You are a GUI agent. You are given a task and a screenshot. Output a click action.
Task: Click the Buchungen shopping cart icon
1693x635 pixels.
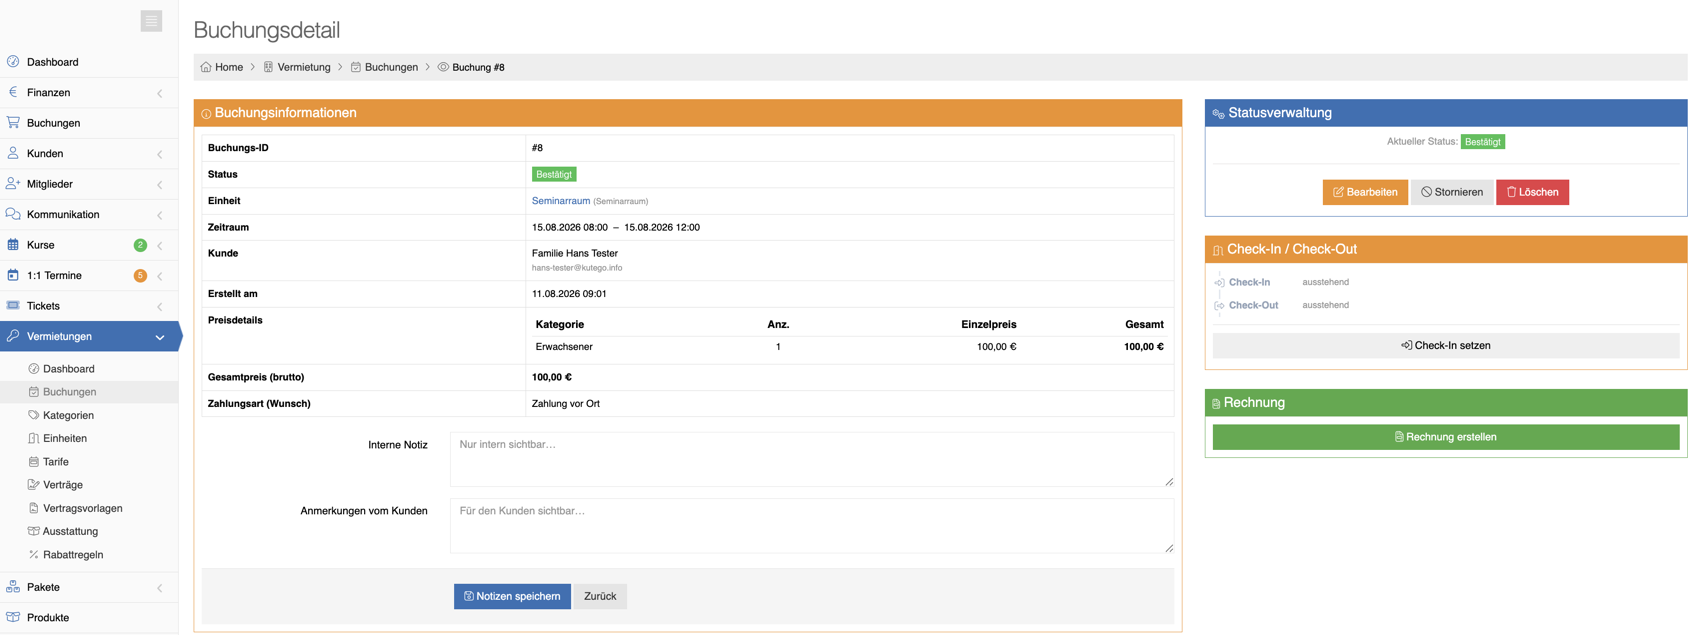coord(13,123)
